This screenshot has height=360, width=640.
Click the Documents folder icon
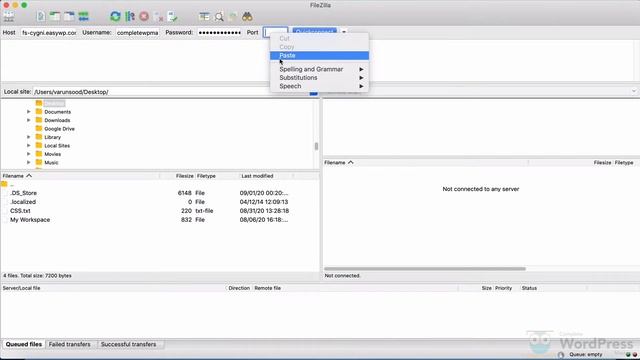pyautogui.click(x=39, y=111)
